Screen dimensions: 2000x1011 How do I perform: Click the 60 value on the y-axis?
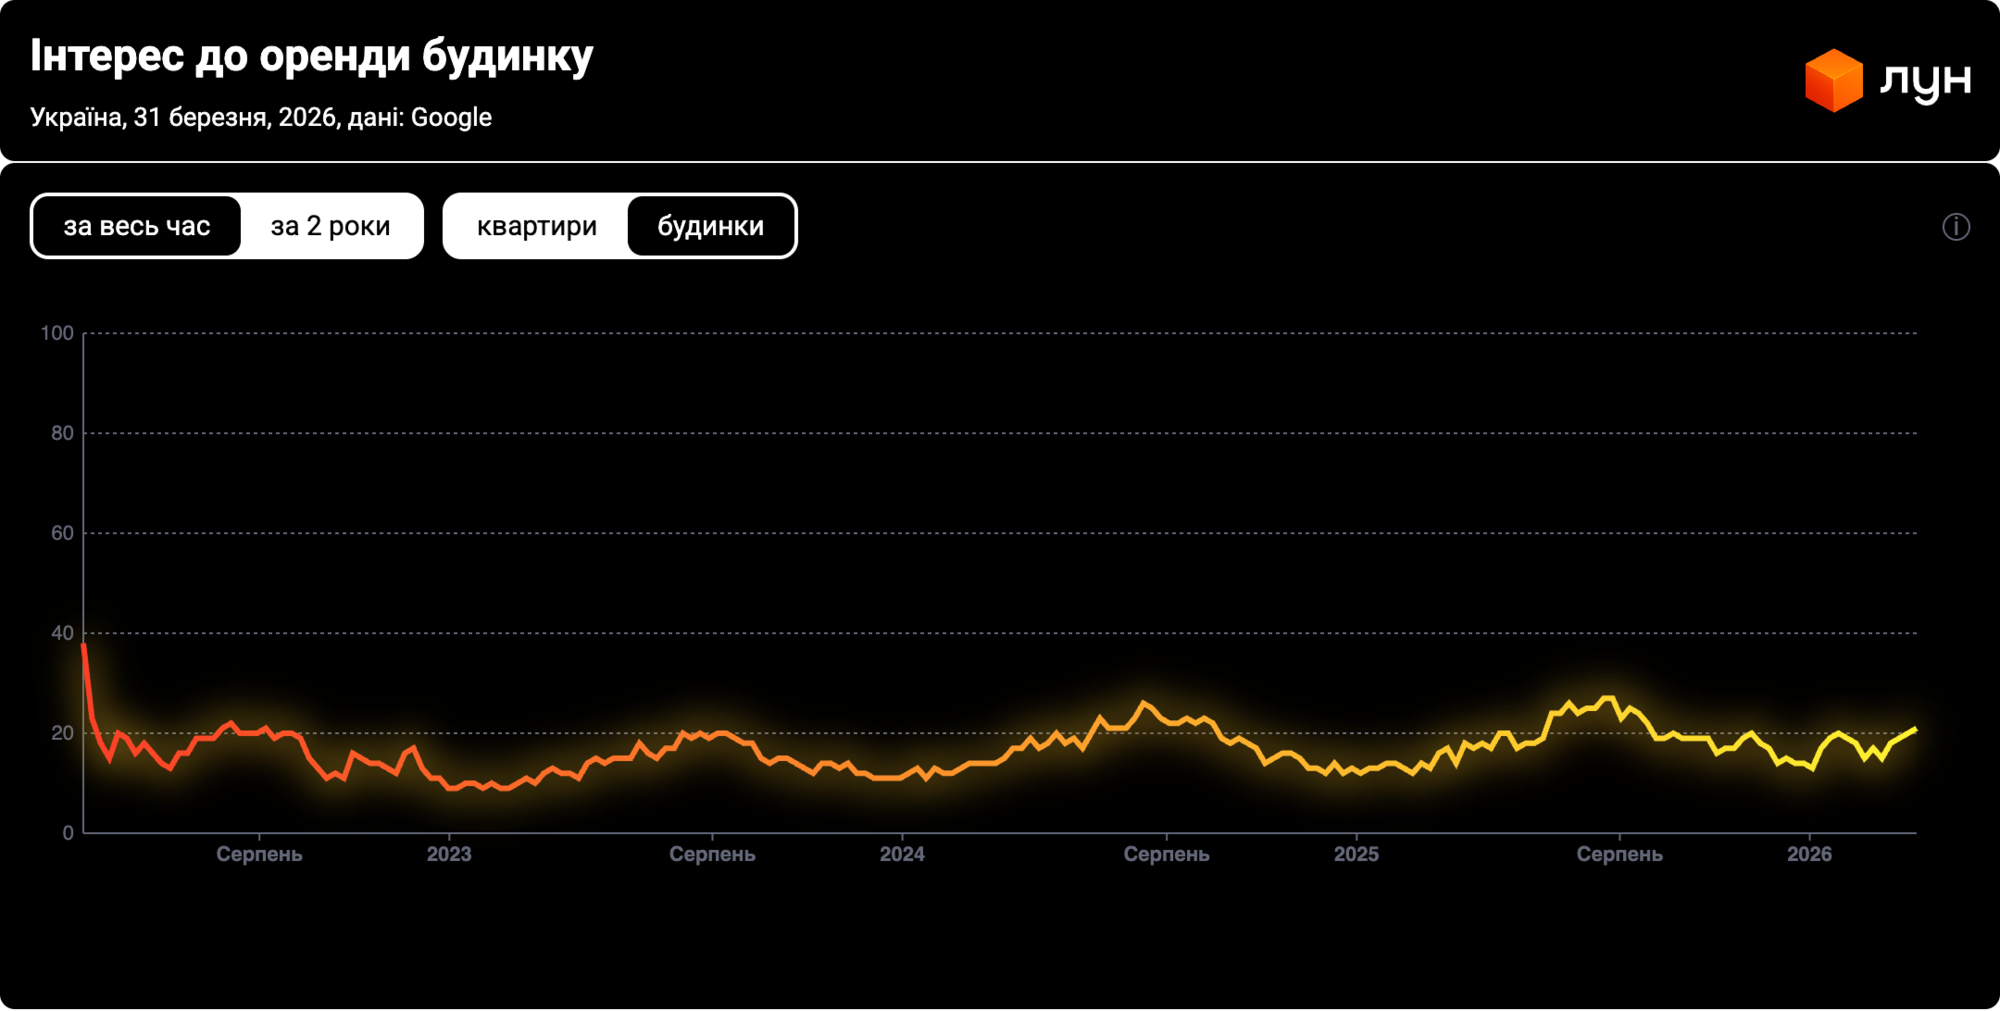coord(62,533)
